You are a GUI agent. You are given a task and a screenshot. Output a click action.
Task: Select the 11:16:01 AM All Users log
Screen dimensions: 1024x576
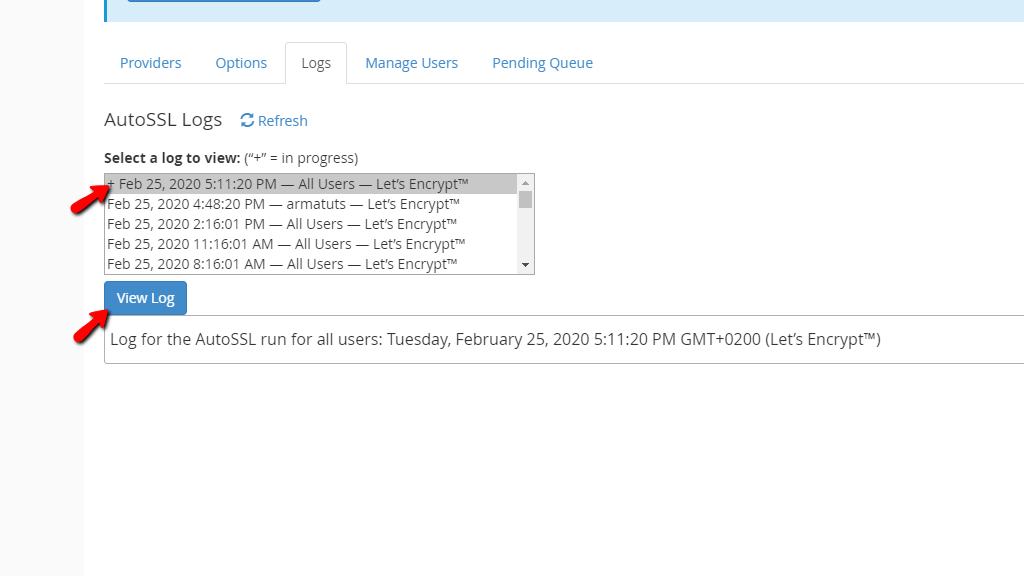[x=286, y=243]
